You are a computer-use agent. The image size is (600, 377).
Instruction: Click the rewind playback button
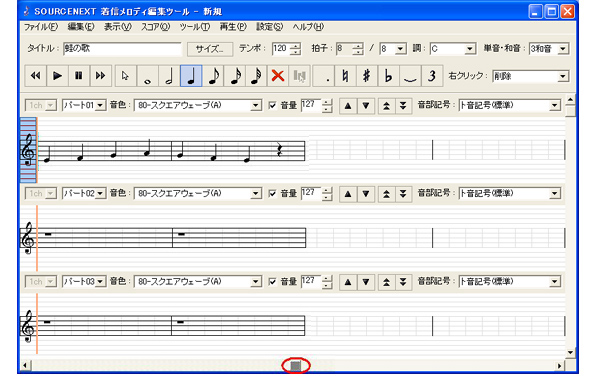(36, 76)
